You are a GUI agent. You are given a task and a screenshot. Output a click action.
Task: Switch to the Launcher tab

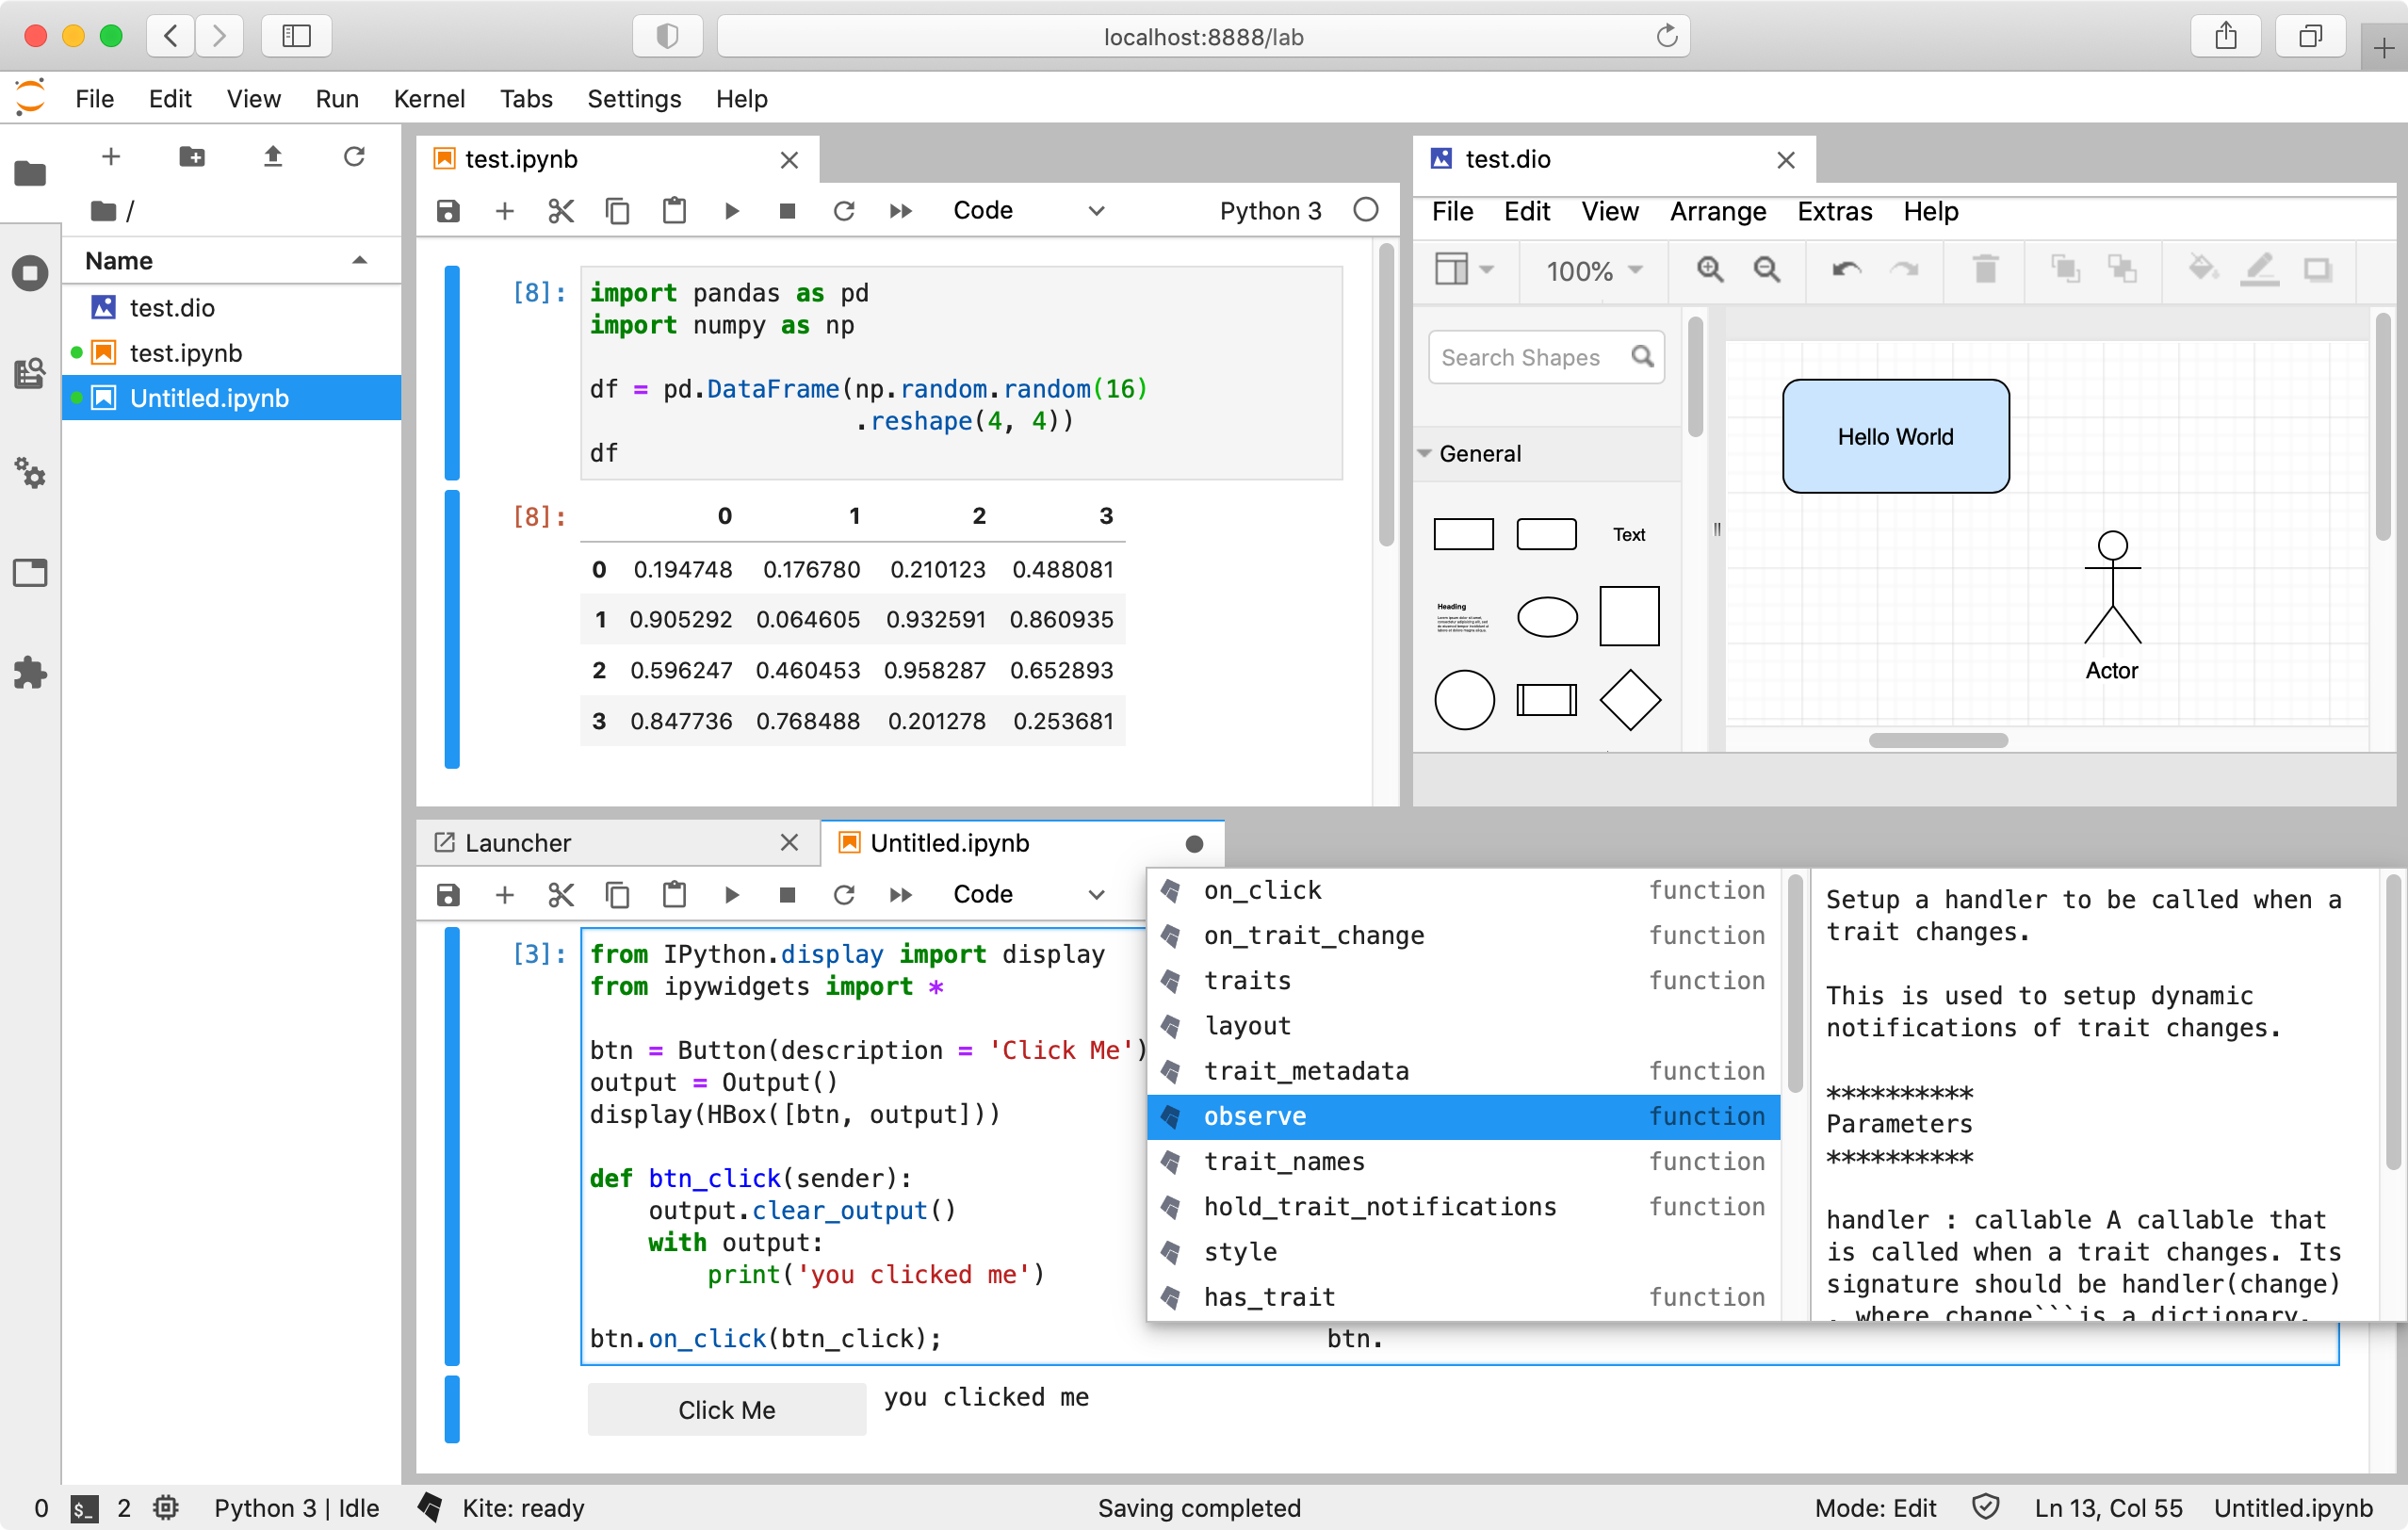[x=518, y=843]
